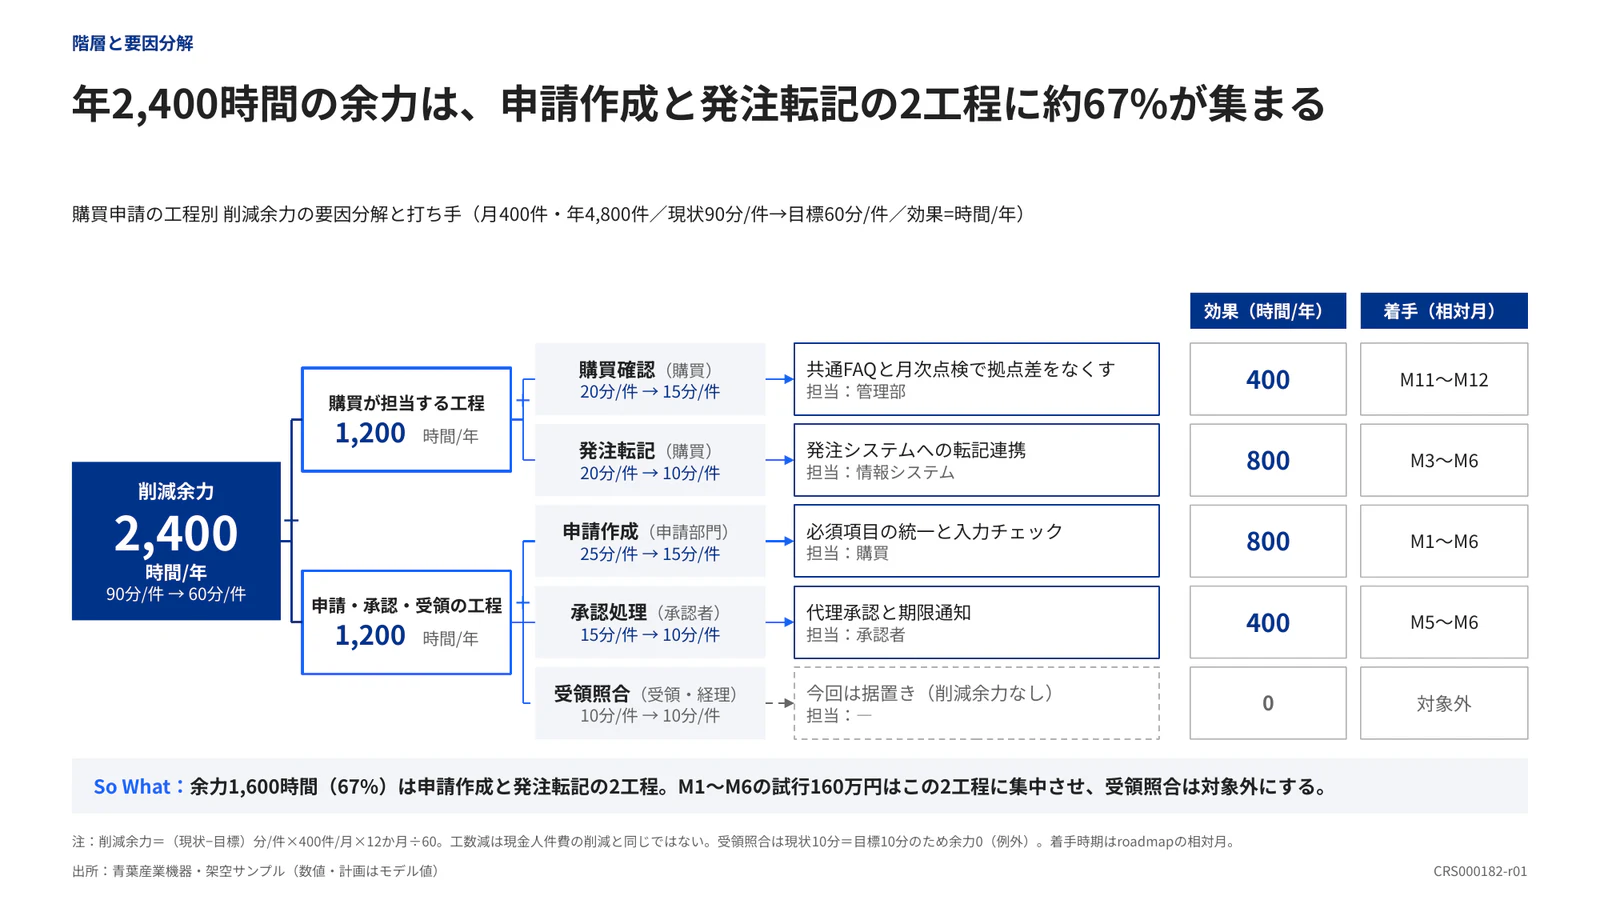The height and width of the screenshot is (900, 1600).
Task: Click the 階層と要因分解 section label
Action: pos(132,43)
